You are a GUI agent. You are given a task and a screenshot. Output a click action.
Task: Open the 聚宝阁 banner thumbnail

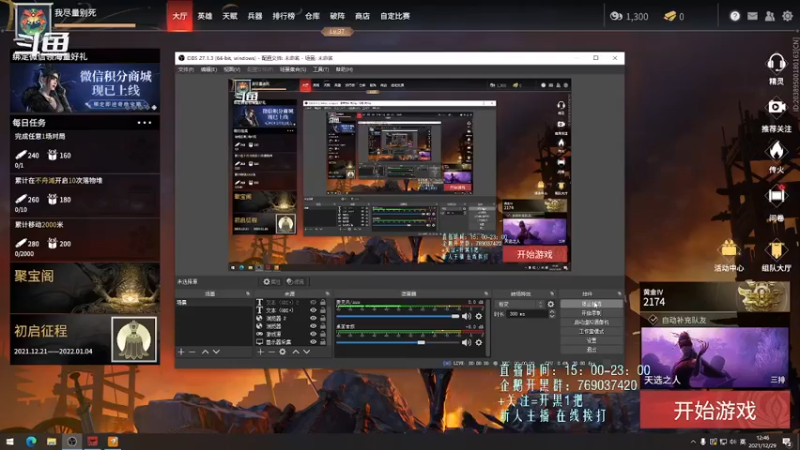pyautogui.click(x=85, y=288)
